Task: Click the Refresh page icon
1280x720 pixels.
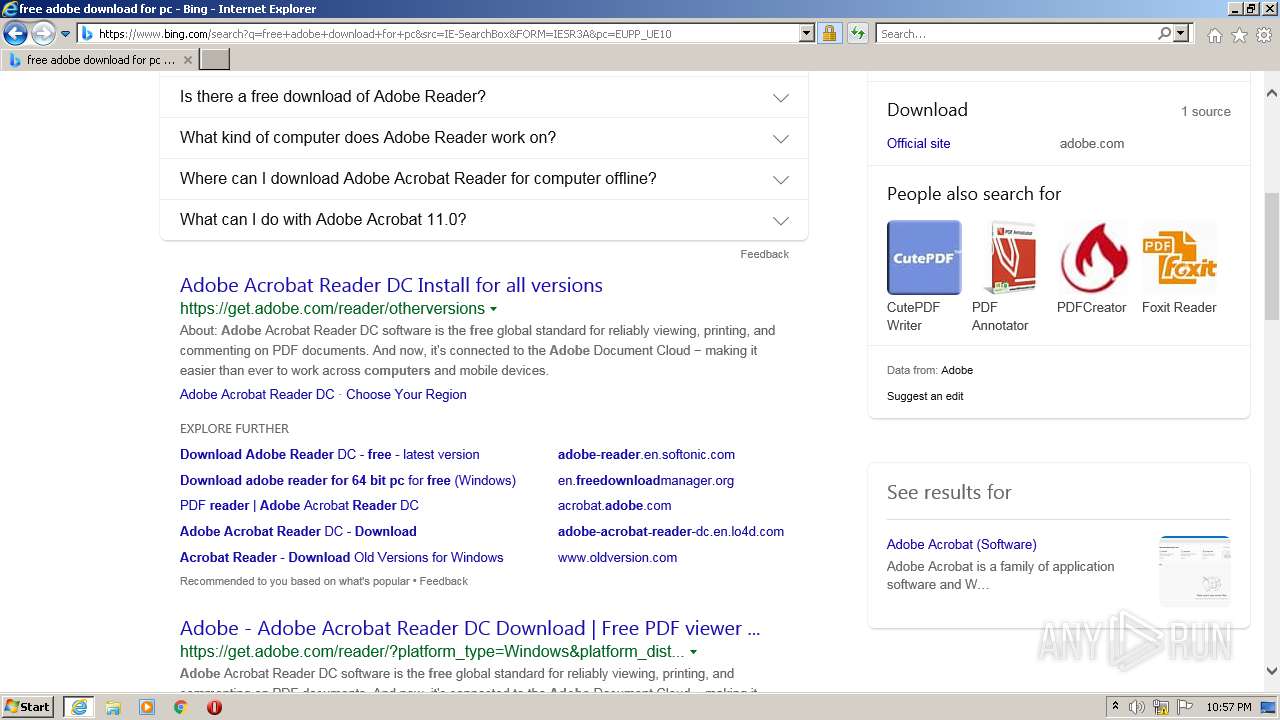Action: point(857,34)
